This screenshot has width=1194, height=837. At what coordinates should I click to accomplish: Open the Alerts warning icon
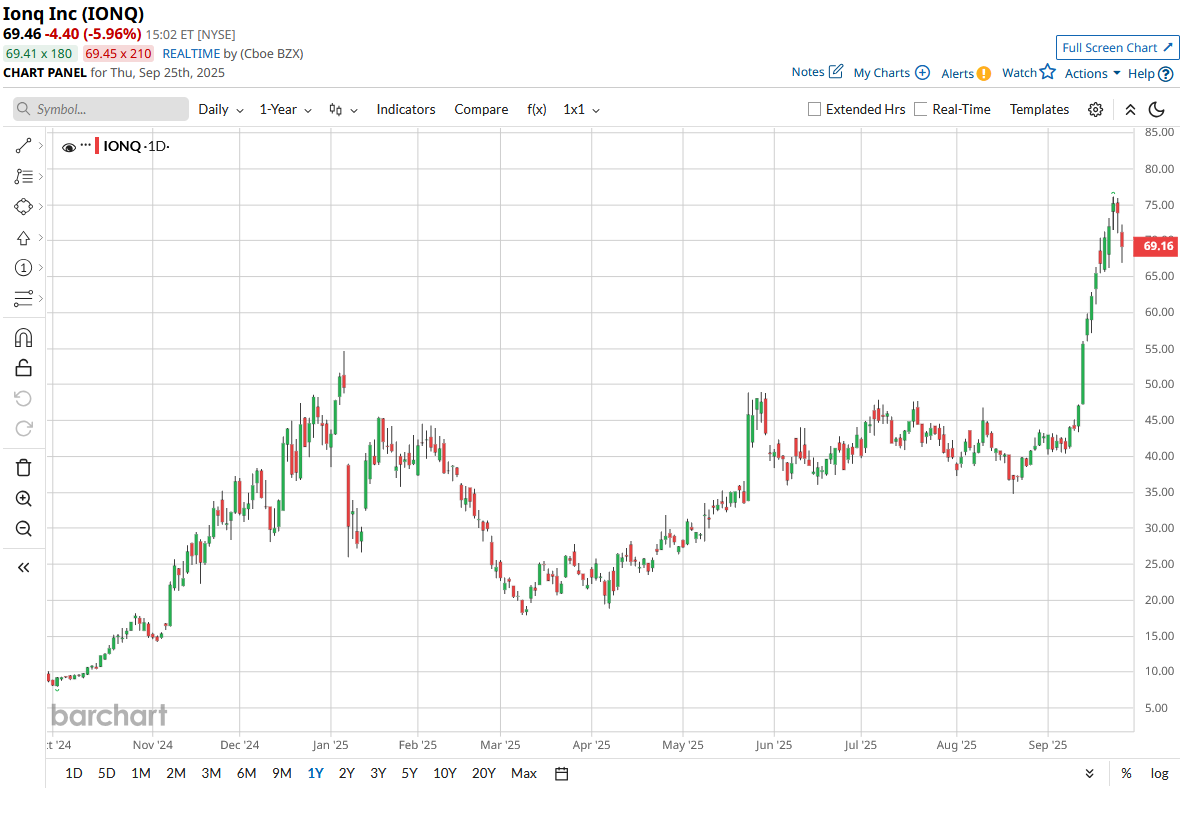[x=984, y=73]
